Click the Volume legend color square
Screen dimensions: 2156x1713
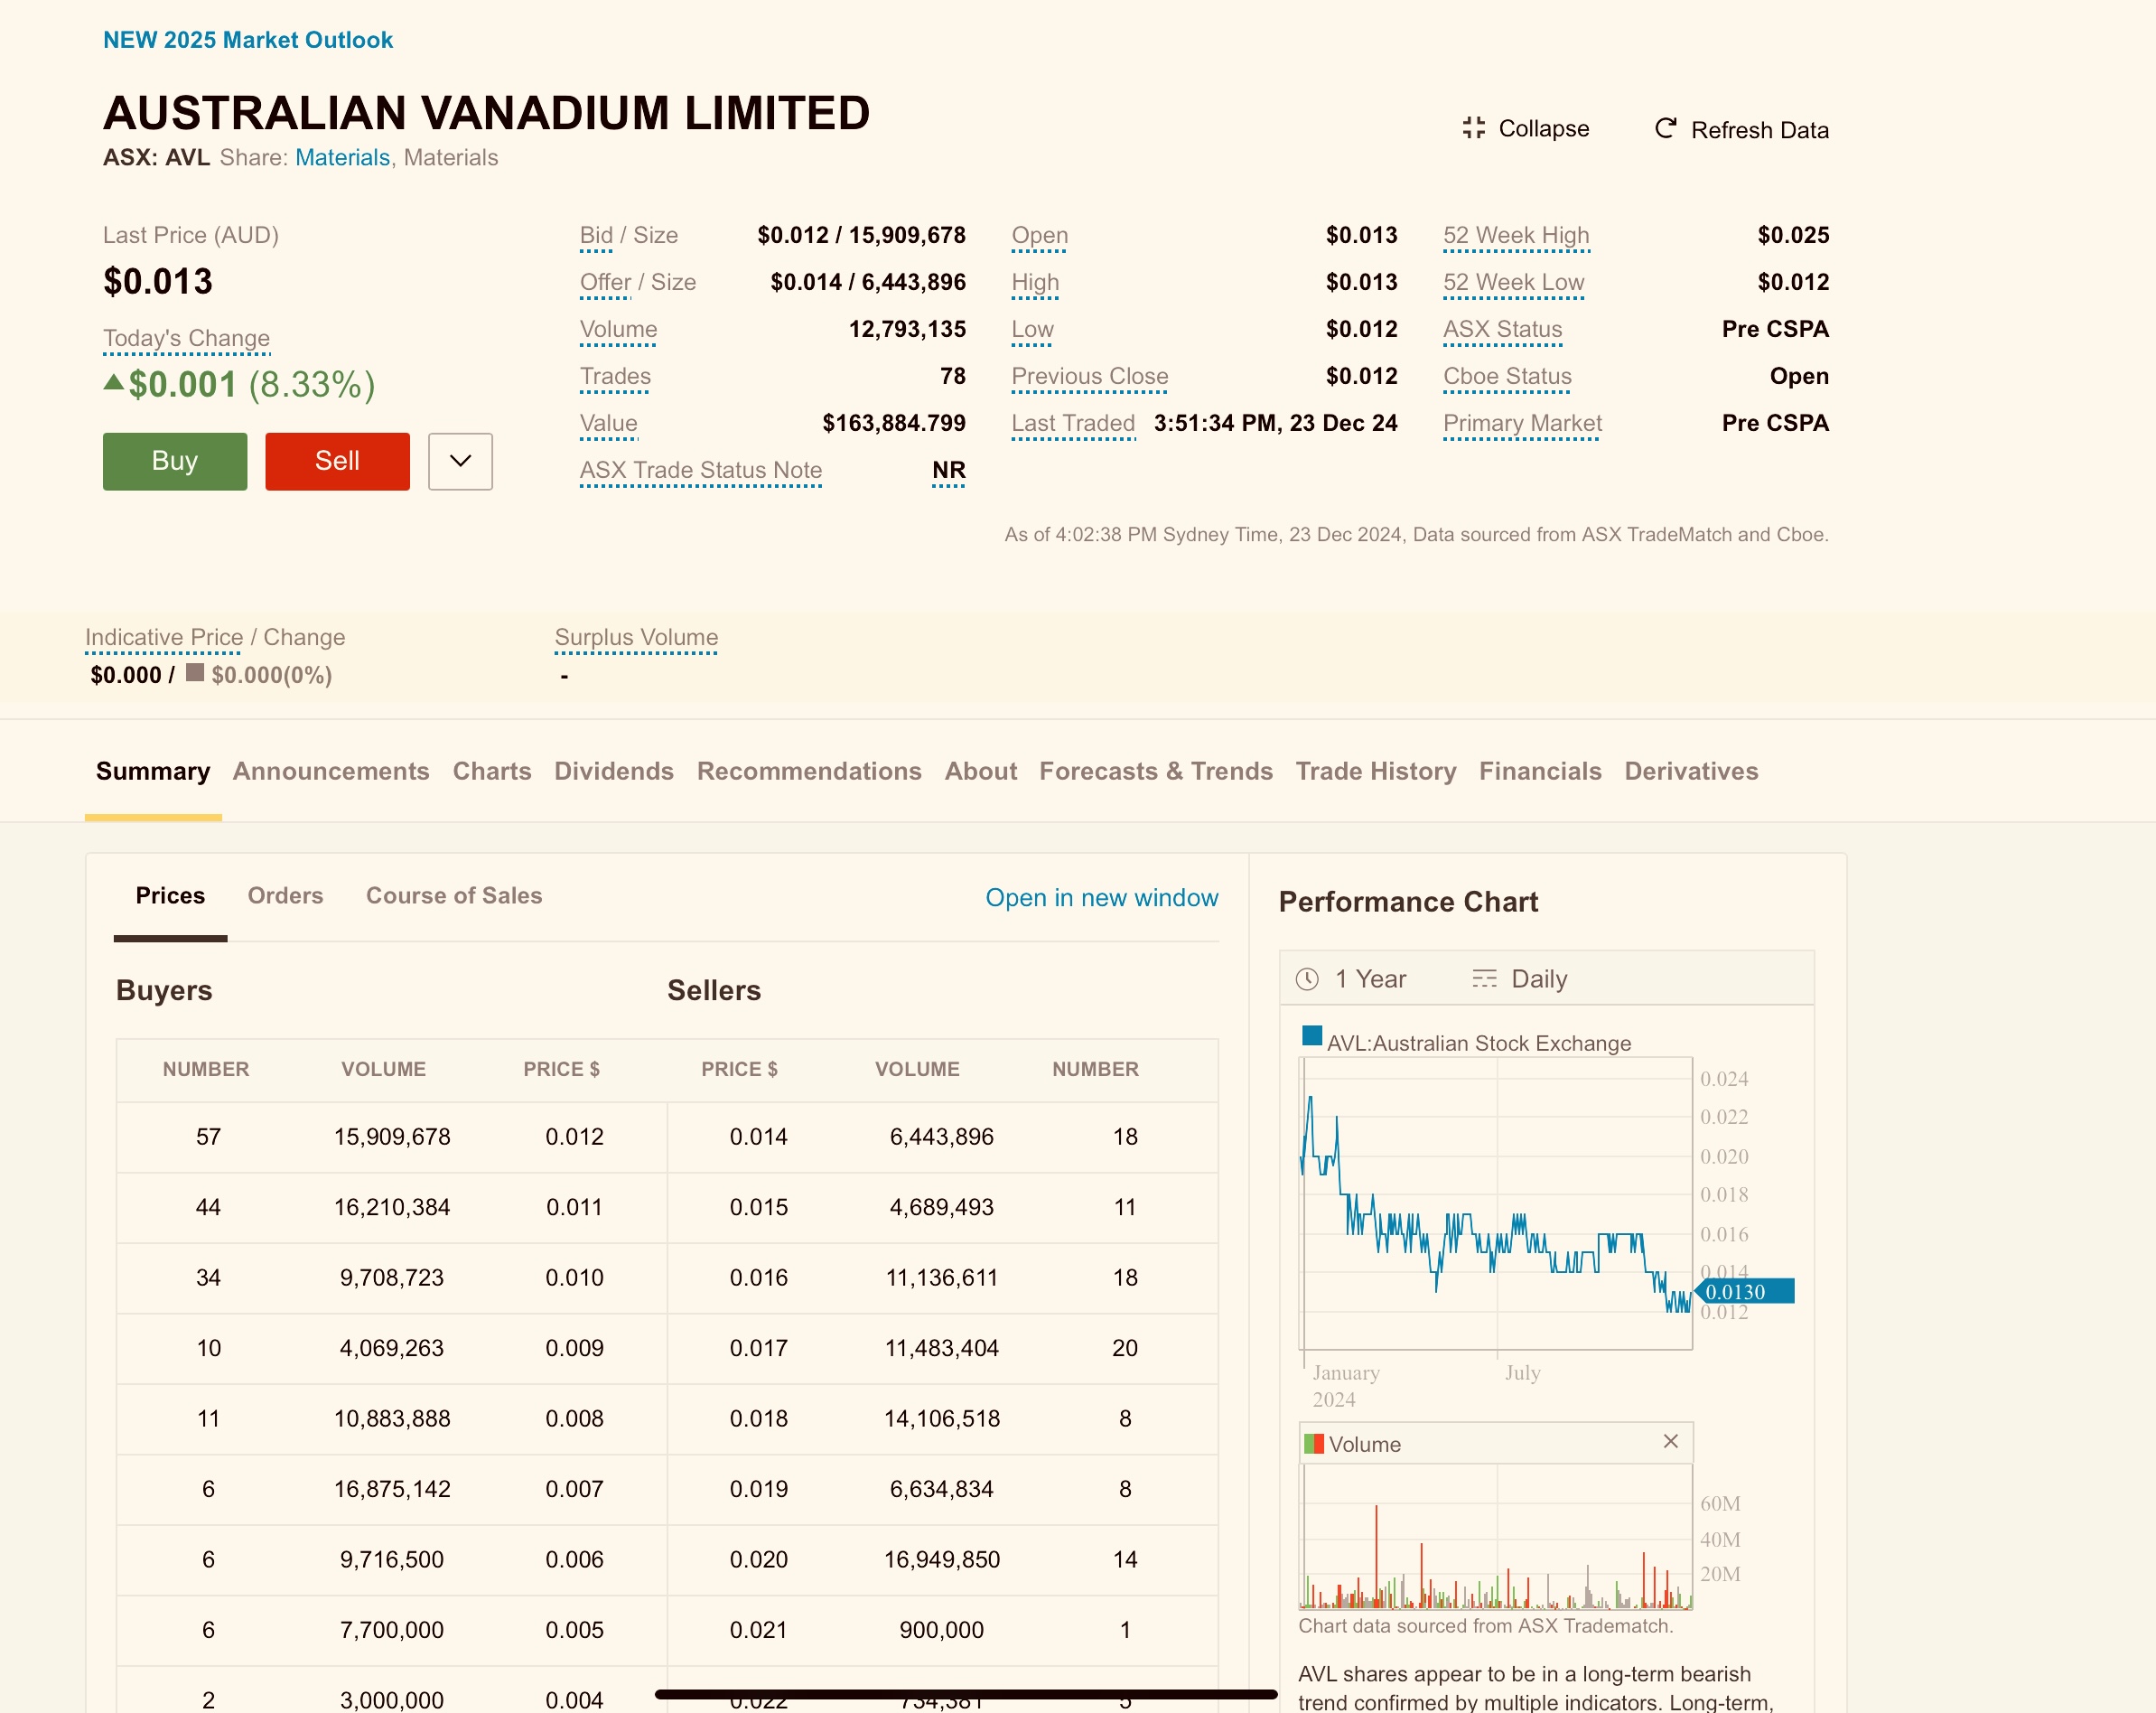1313,1444
